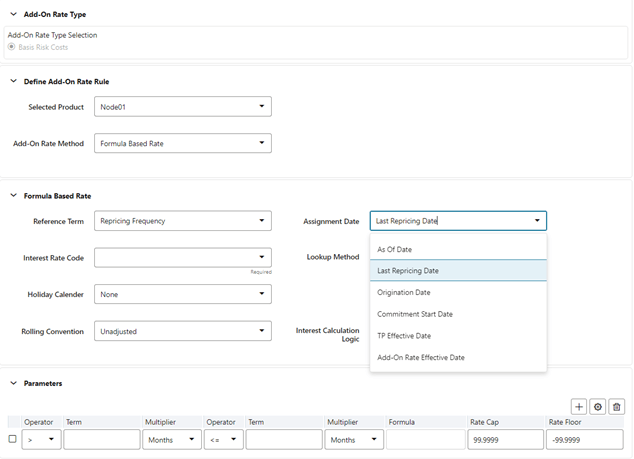Image resolution: width=634 pixels, height=459 pixels.
Task: Choose Add-On Rate Effective Date option
Action: pos(420,357)
